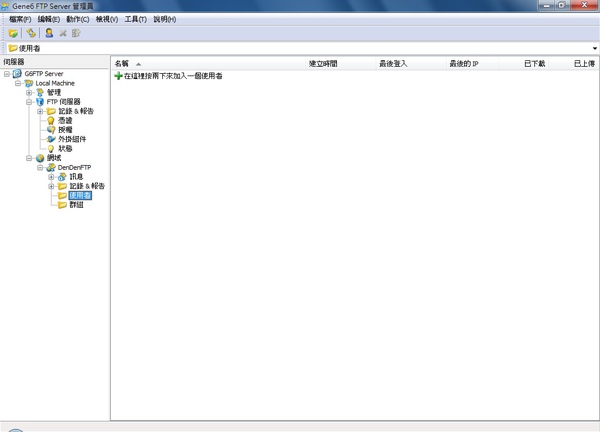The height and width of the screenshot is (432, 600).
Task: Click folder icon in the 使用者 address bar
Action: pos(13,48)
